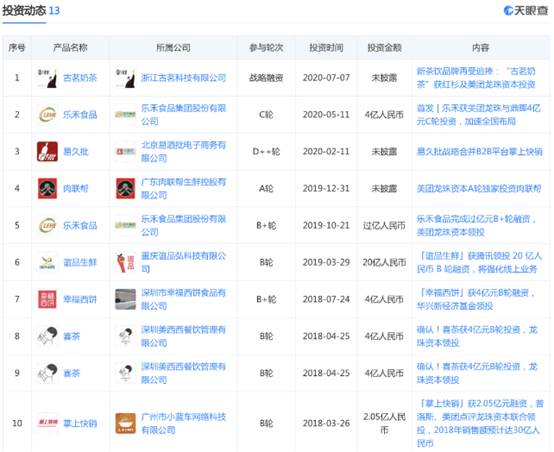The width and height of the screenshot is (554, 452).
Task: Open 乐禾食品 product link in row 5
Action: point(80,225)
